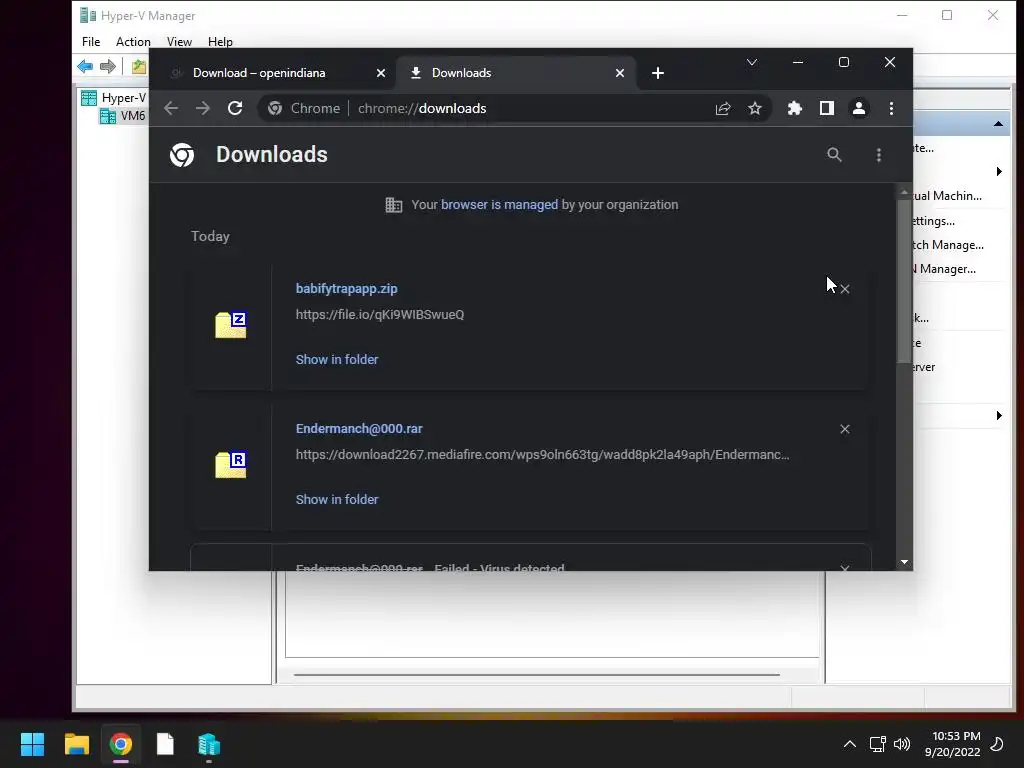Click focus assist moon tray icon
1024x768 pixels.
pyautogui.click(x=997, y=744)
